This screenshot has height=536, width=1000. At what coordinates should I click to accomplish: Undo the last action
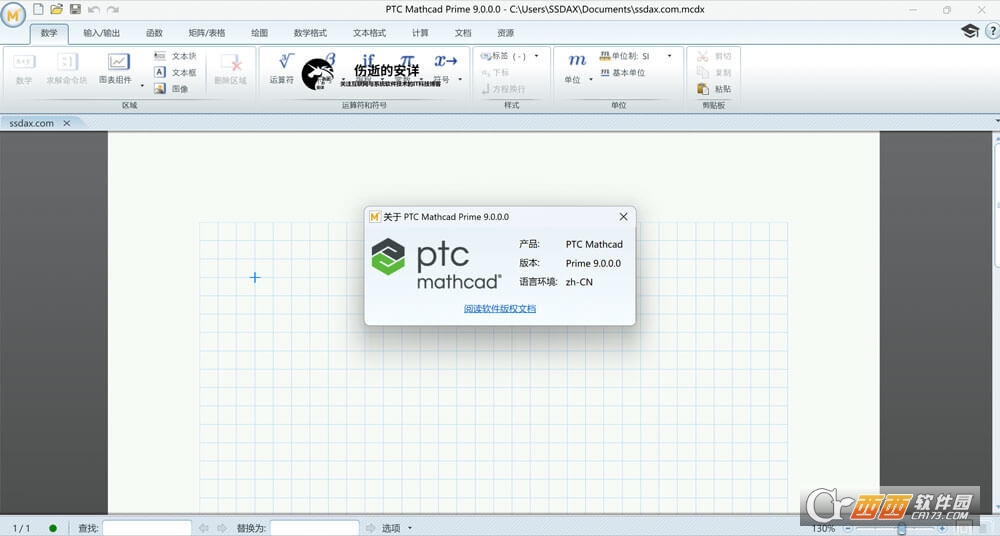coord(94,10)
